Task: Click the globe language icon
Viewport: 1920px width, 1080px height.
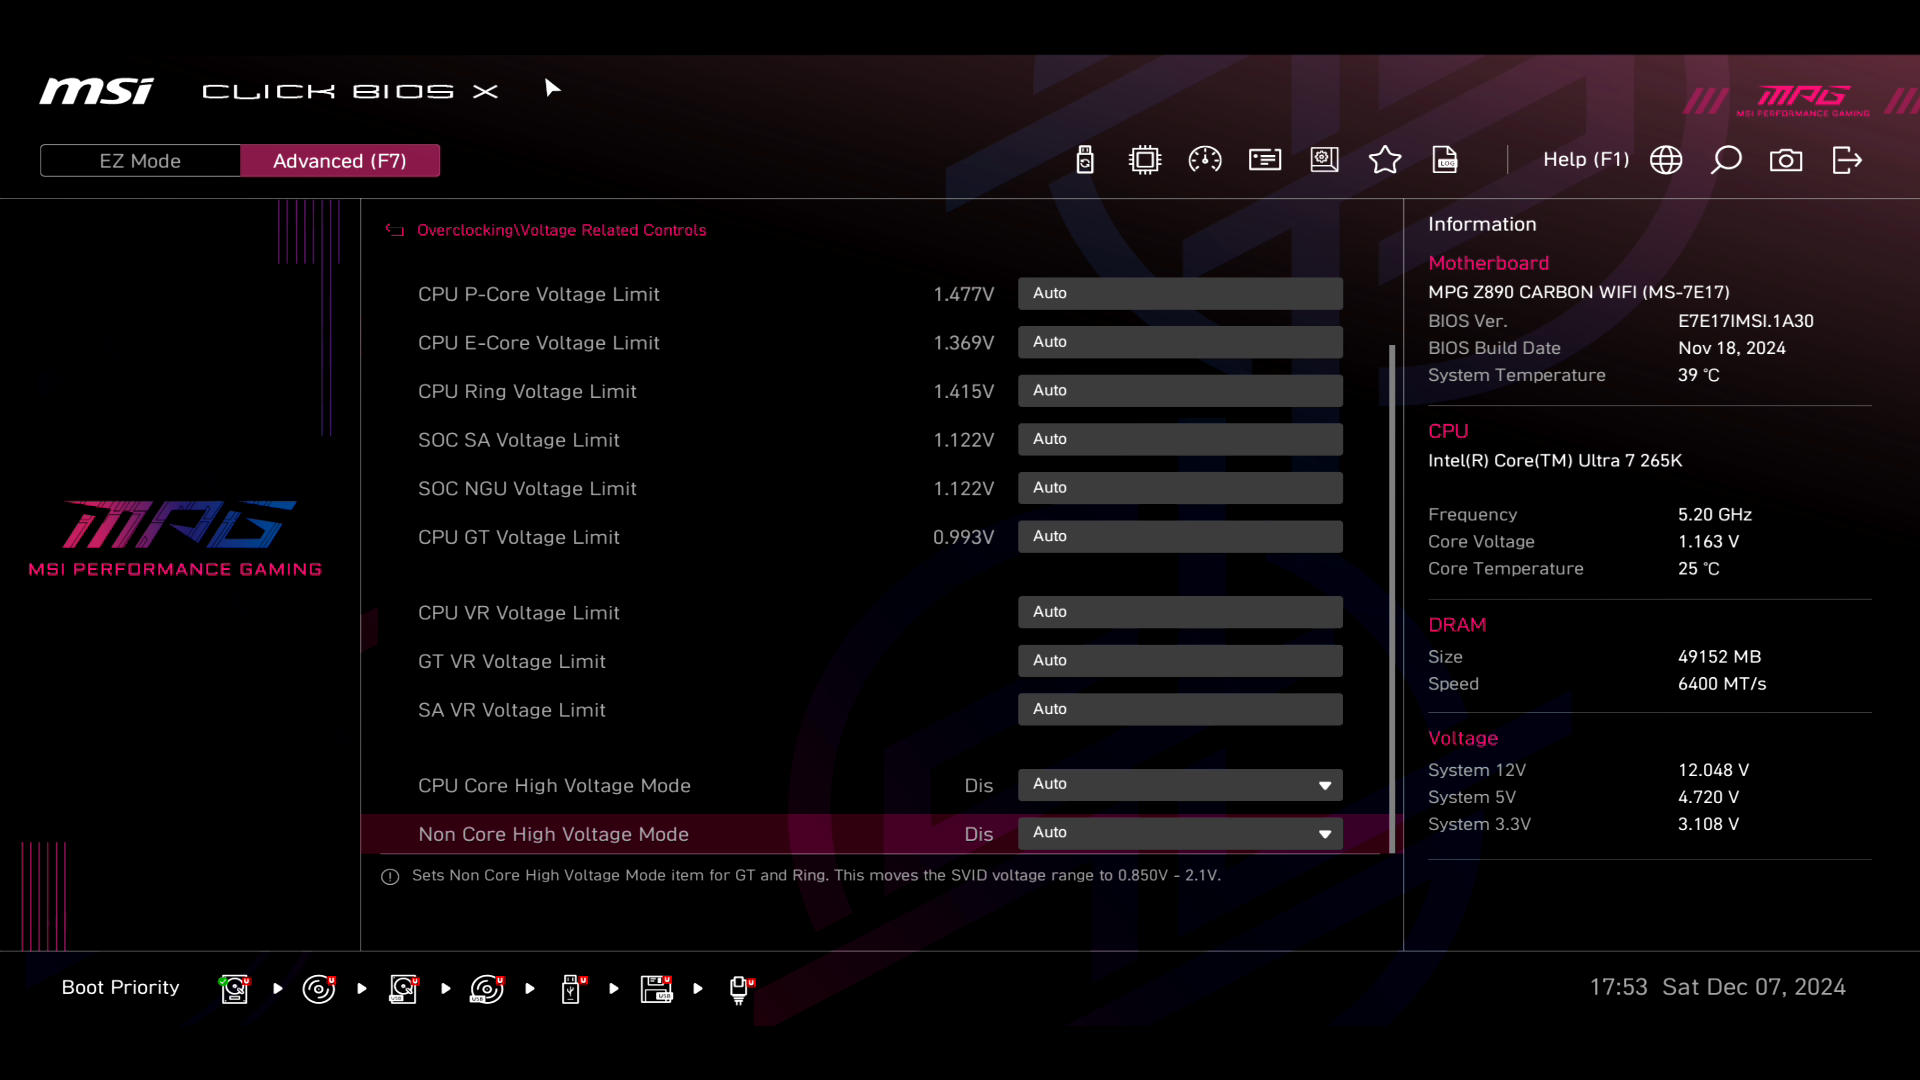Action: pos(1666,160)
